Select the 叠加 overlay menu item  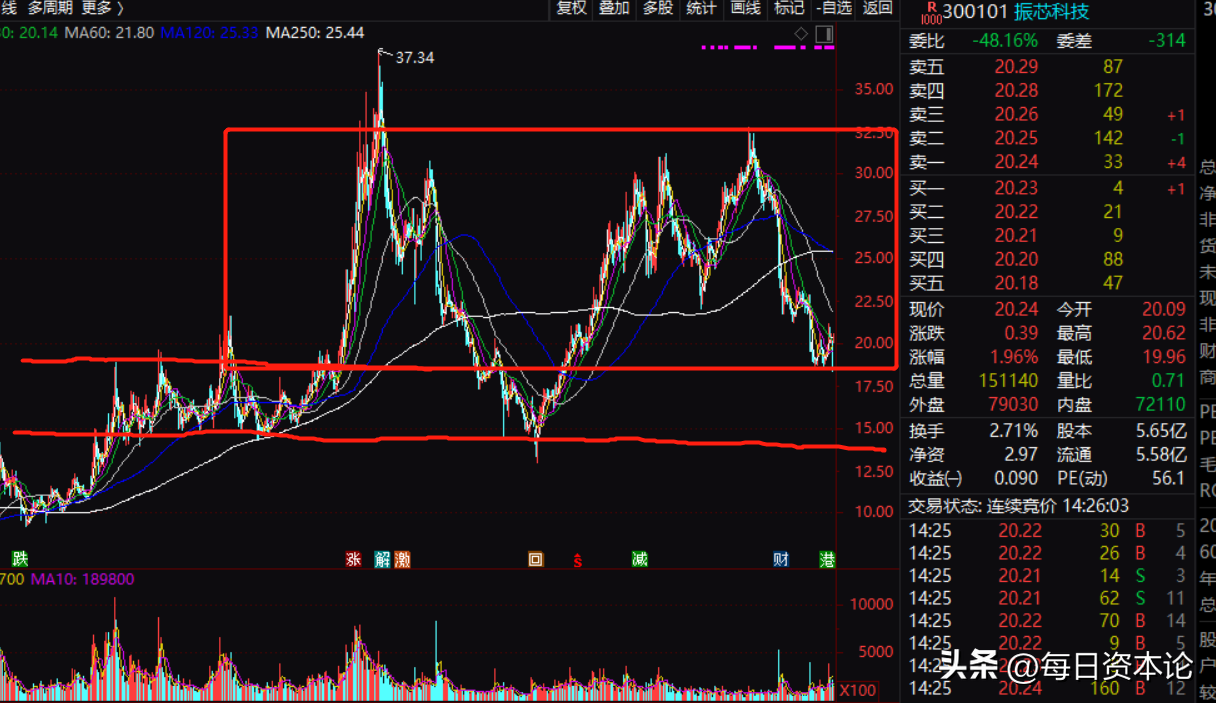coord(614,9)
